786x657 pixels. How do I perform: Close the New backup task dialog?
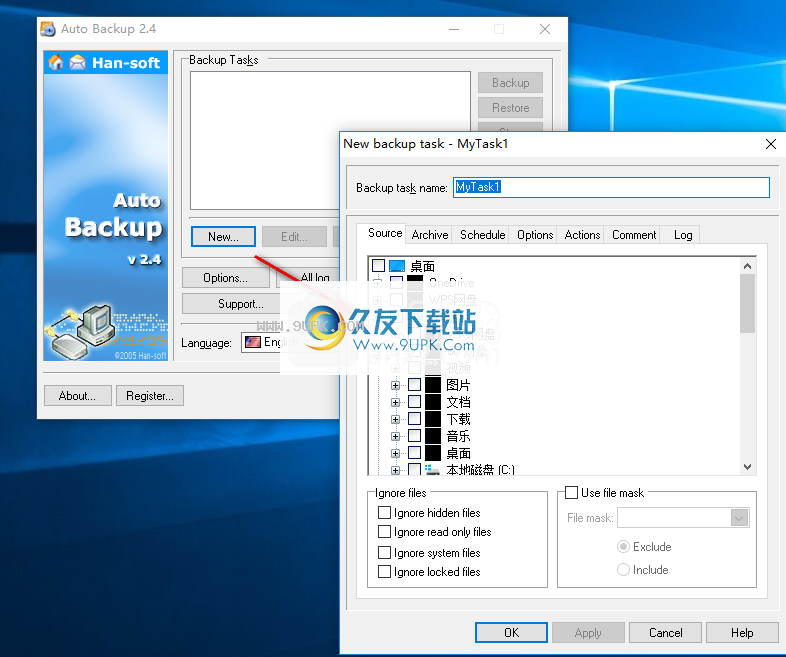click(x=770, y=144)
